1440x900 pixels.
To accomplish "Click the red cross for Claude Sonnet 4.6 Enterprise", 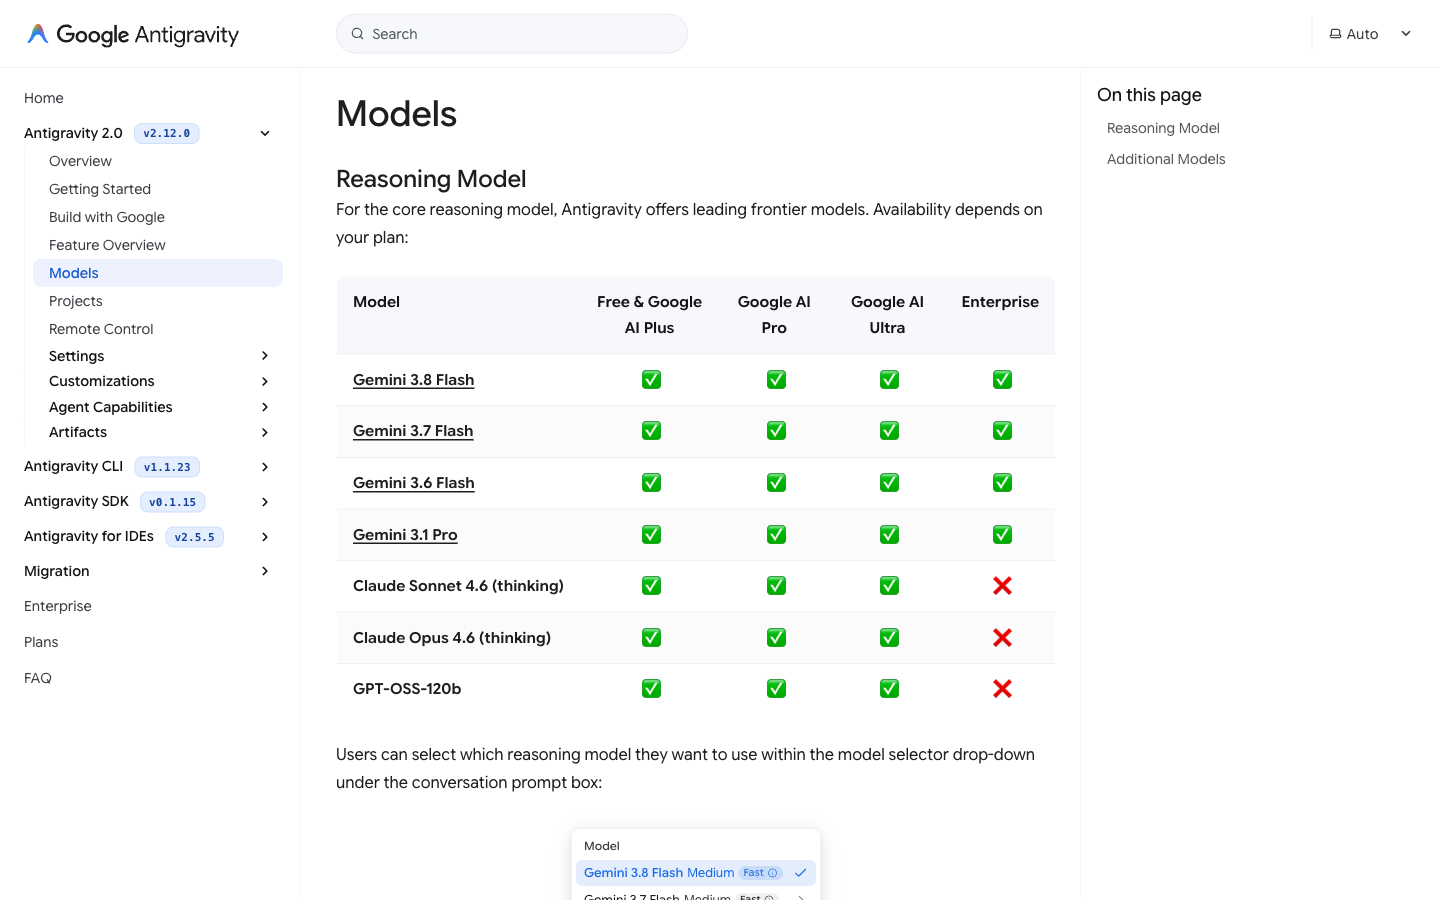I will pyautogui.click(x=1002, y=586).
